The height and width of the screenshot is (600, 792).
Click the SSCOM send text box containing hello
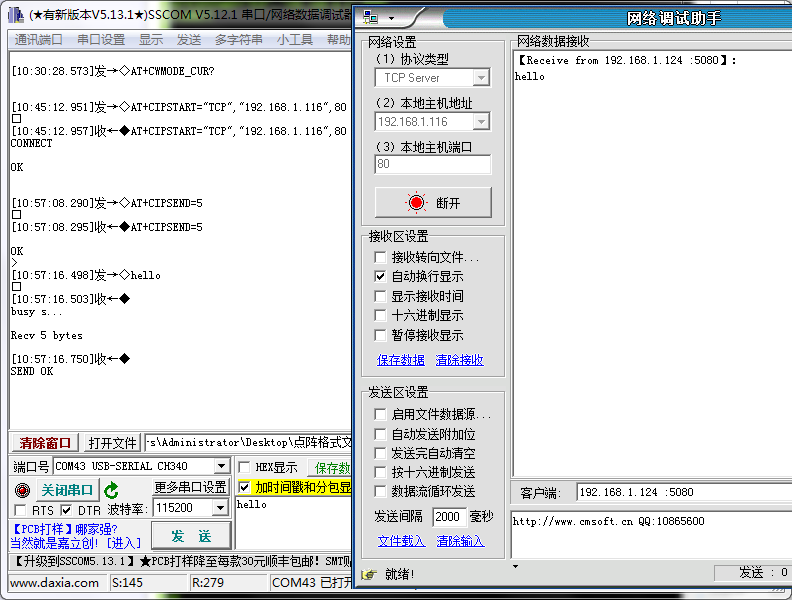coord(293,523)
